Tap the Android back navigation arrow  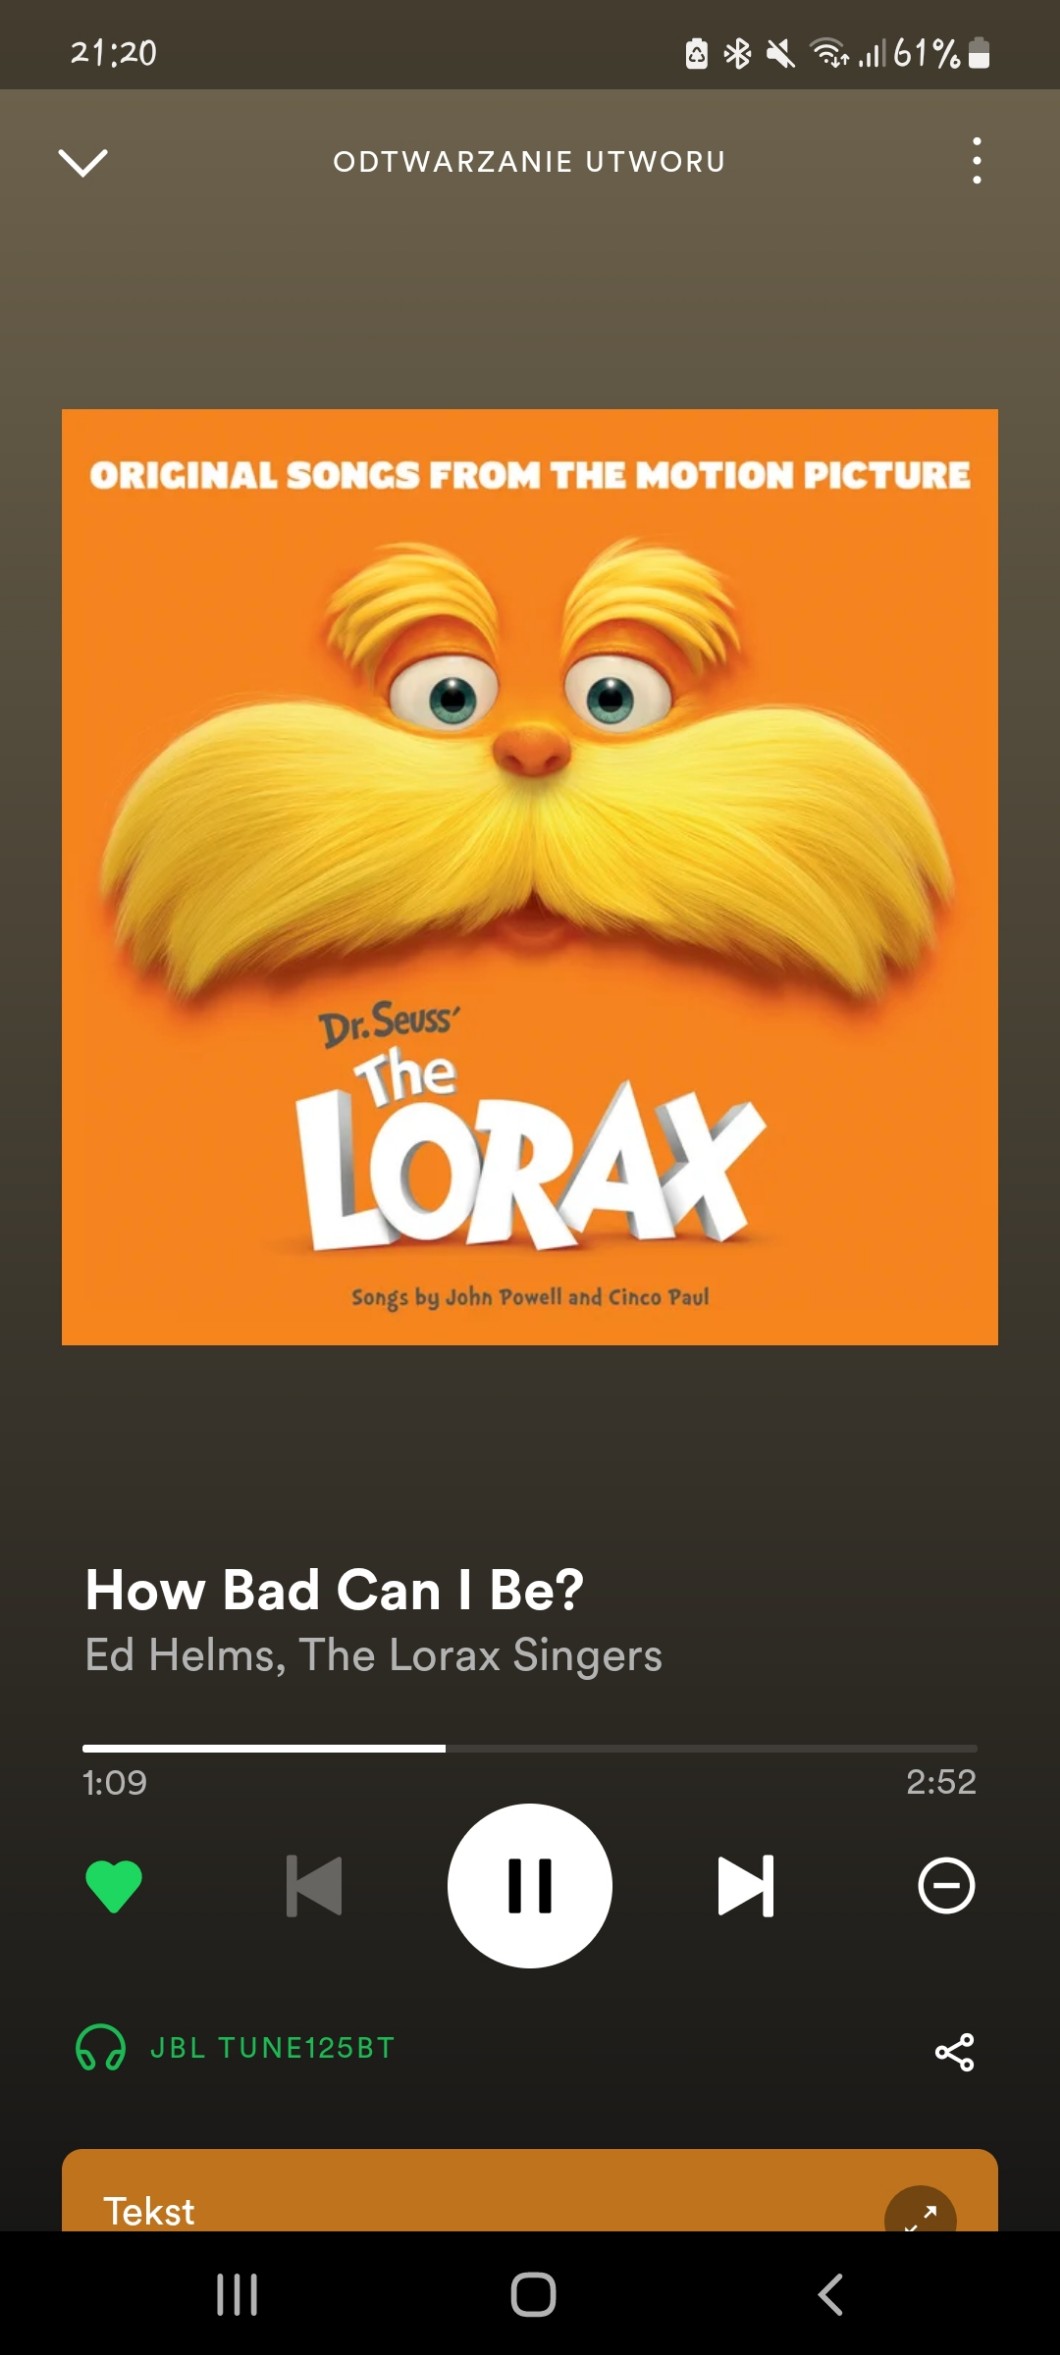830,2294
